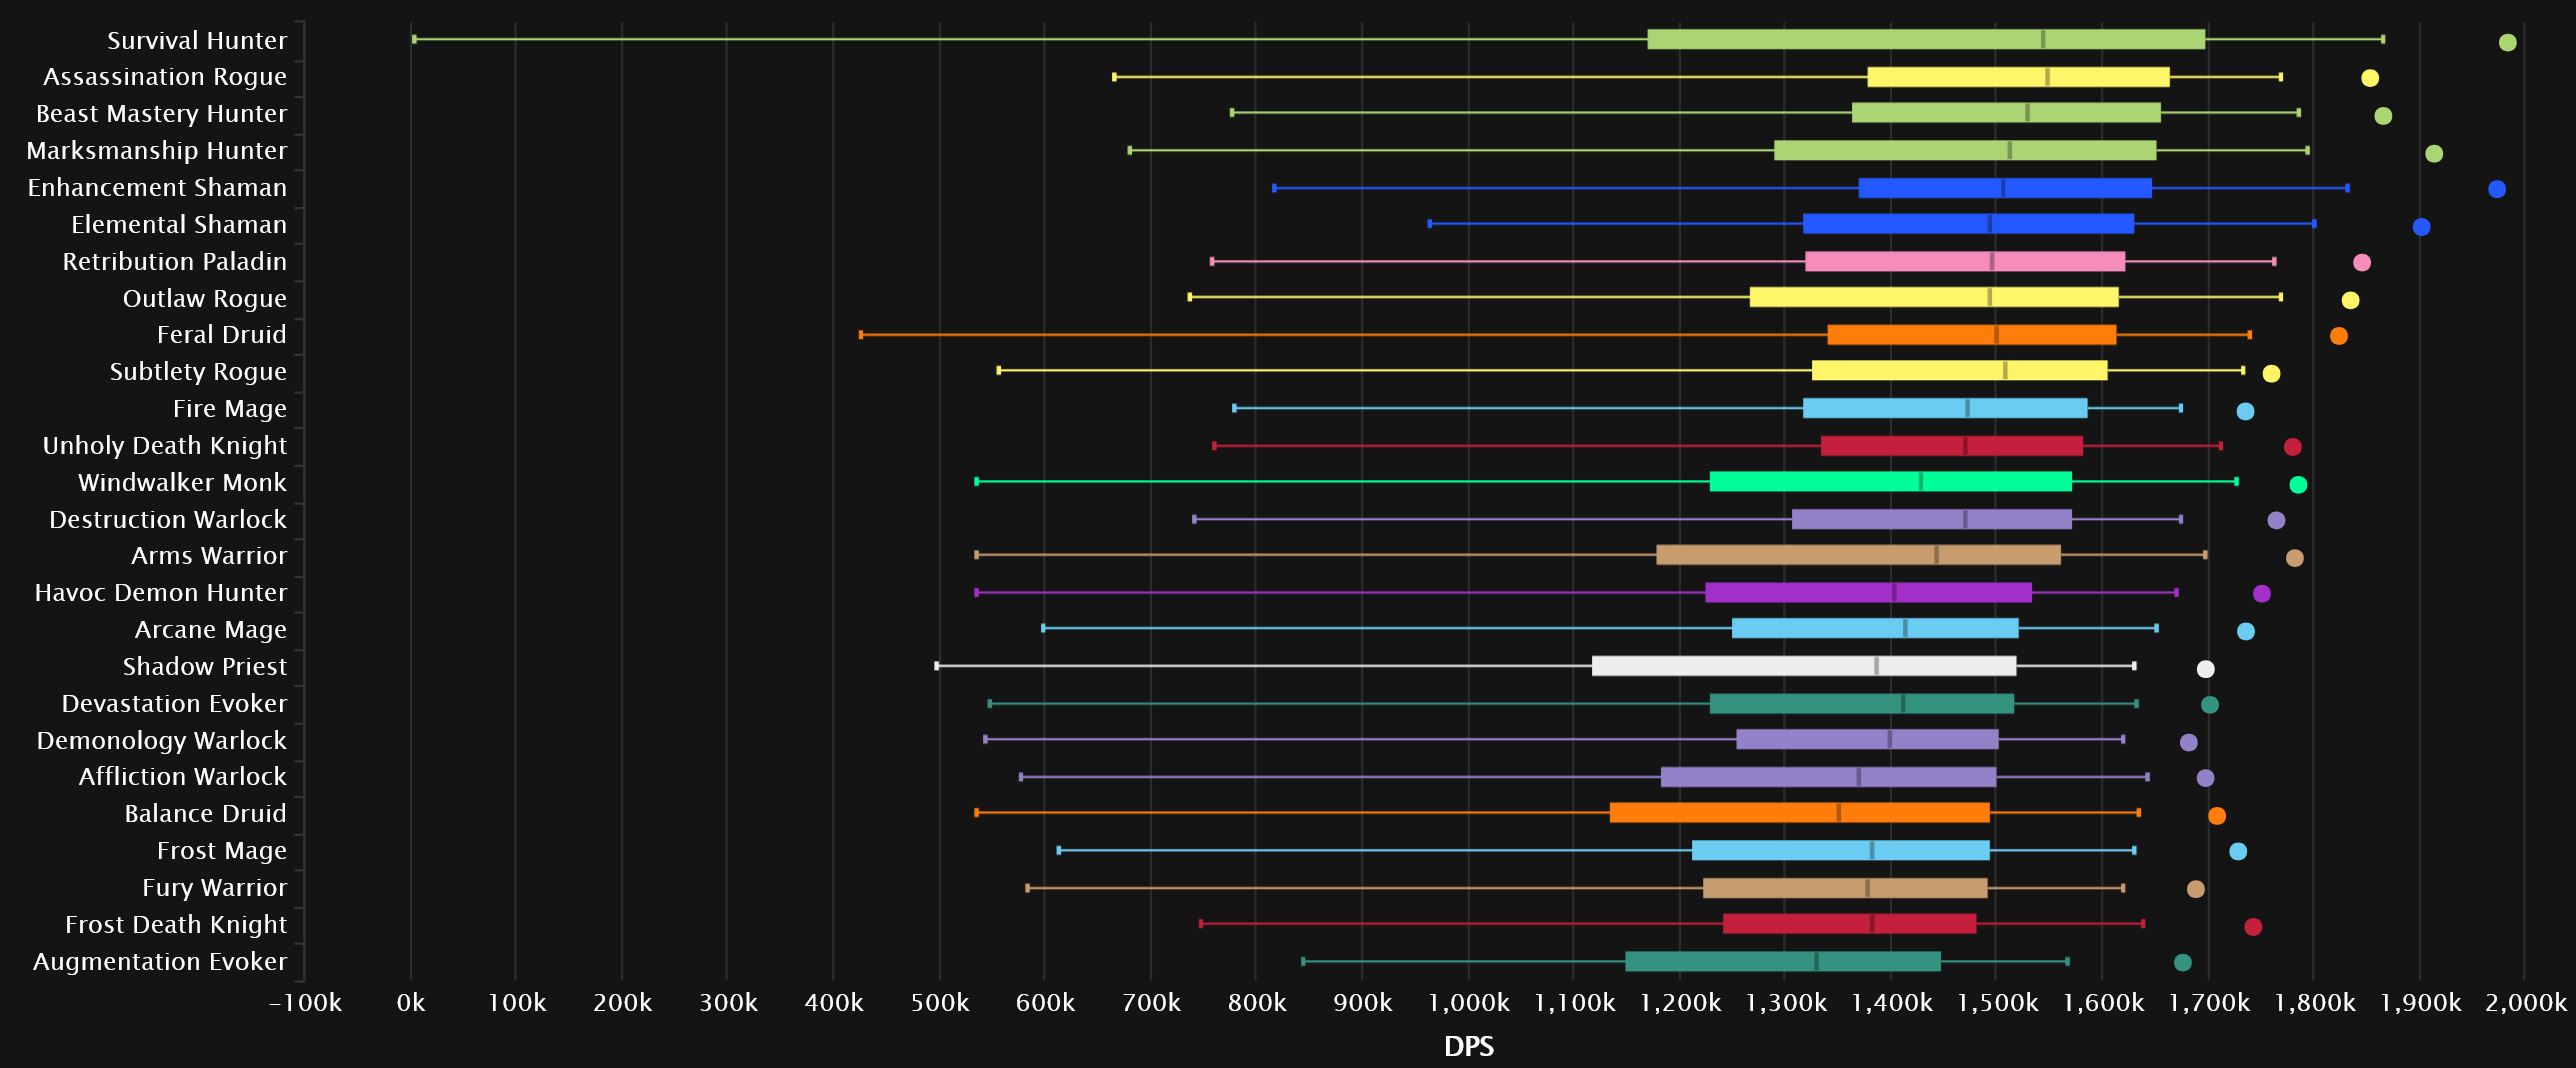Click the Demonology Warlock label
Viewport: 2576px width, 1068px height.
[x=161, y=741]
